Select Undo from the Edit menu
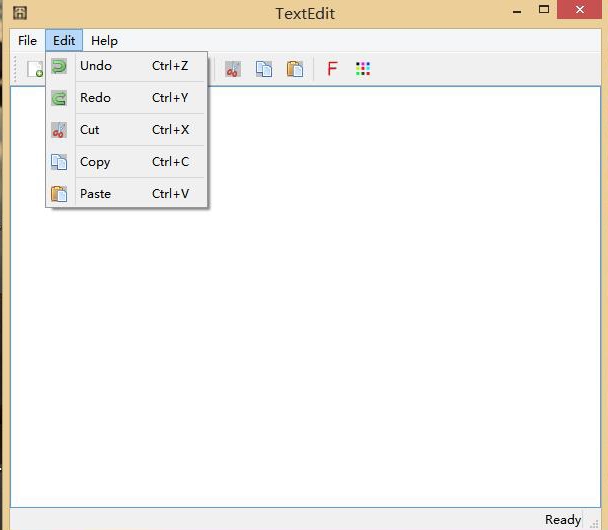 96,66
